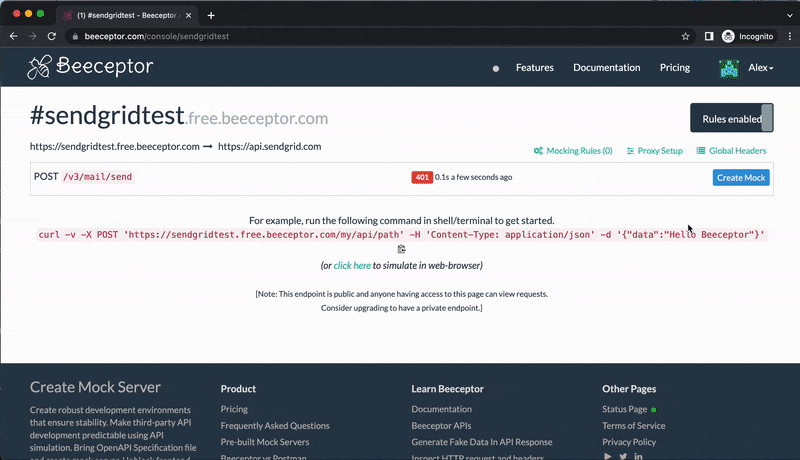Click the Create Mock button
The height and width of the screenshot is (460, 800).
pos(741,177)
